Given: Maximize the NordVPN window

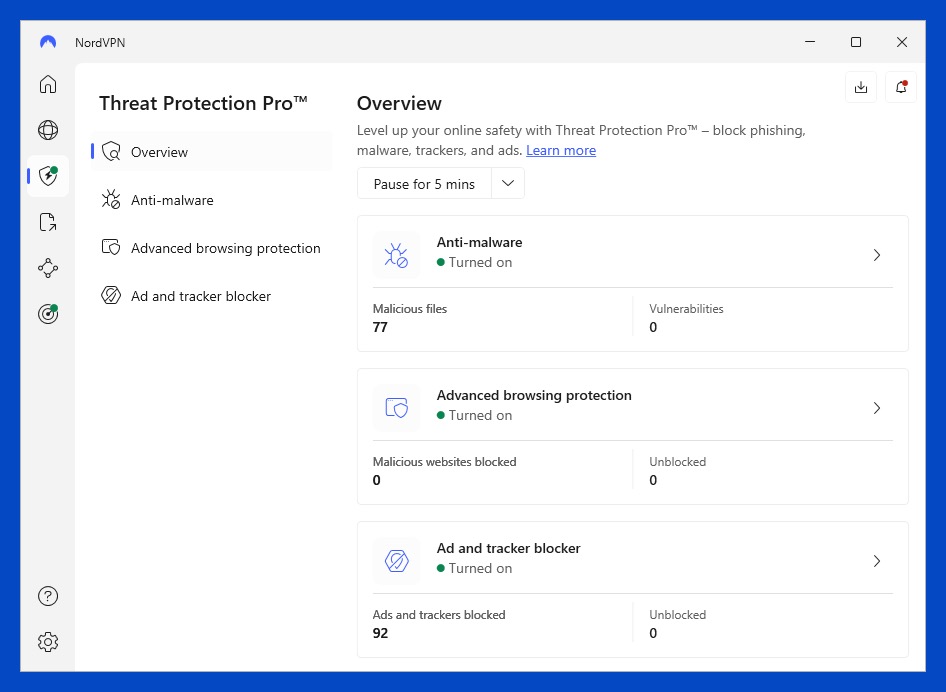Looking at the screenshot, I should (856, 42).
